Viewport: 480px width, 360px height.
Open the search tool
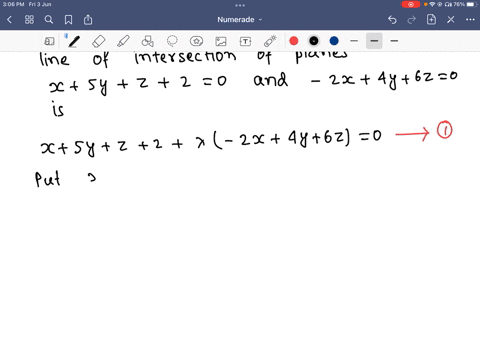pyautogui.click(x=49, y=20)
